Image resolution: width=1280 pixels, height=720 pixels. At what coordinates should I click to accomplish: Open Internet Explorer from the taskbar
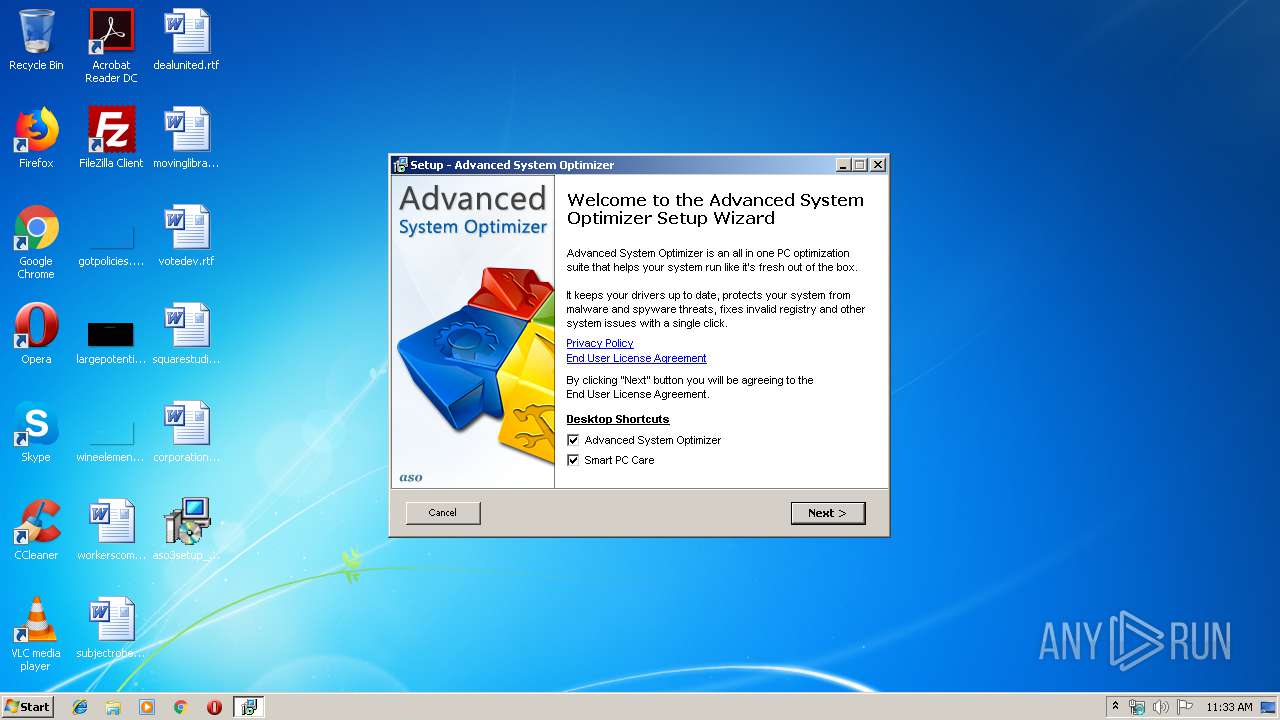(x=80, y=707)
